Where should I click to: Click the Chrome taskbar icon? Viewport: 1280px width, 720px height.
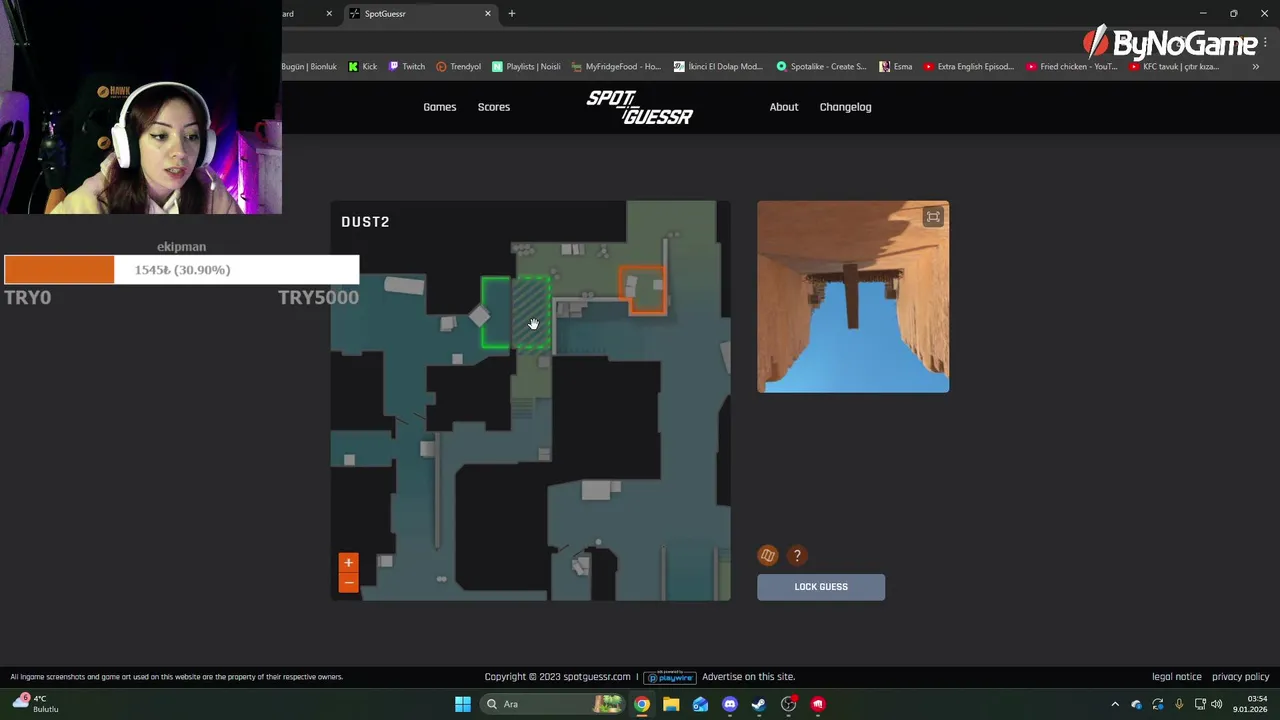(642, 704)
